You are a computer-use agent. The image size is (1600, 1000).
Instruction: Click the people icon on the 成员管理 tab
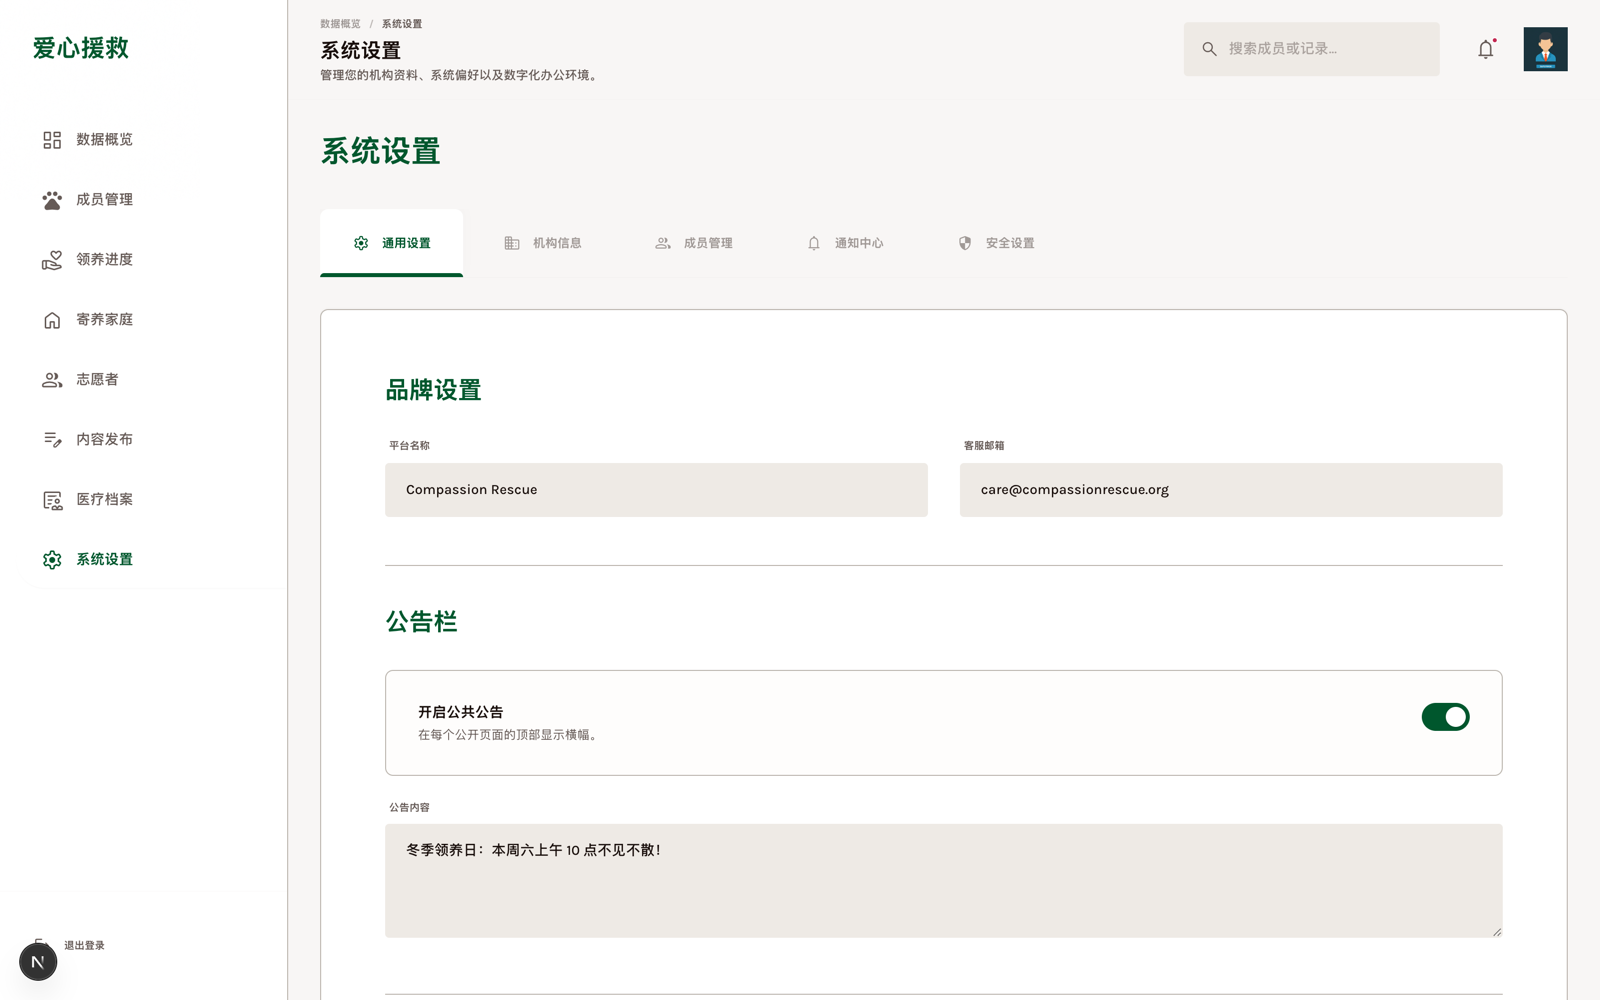click(x=663, y=243)
